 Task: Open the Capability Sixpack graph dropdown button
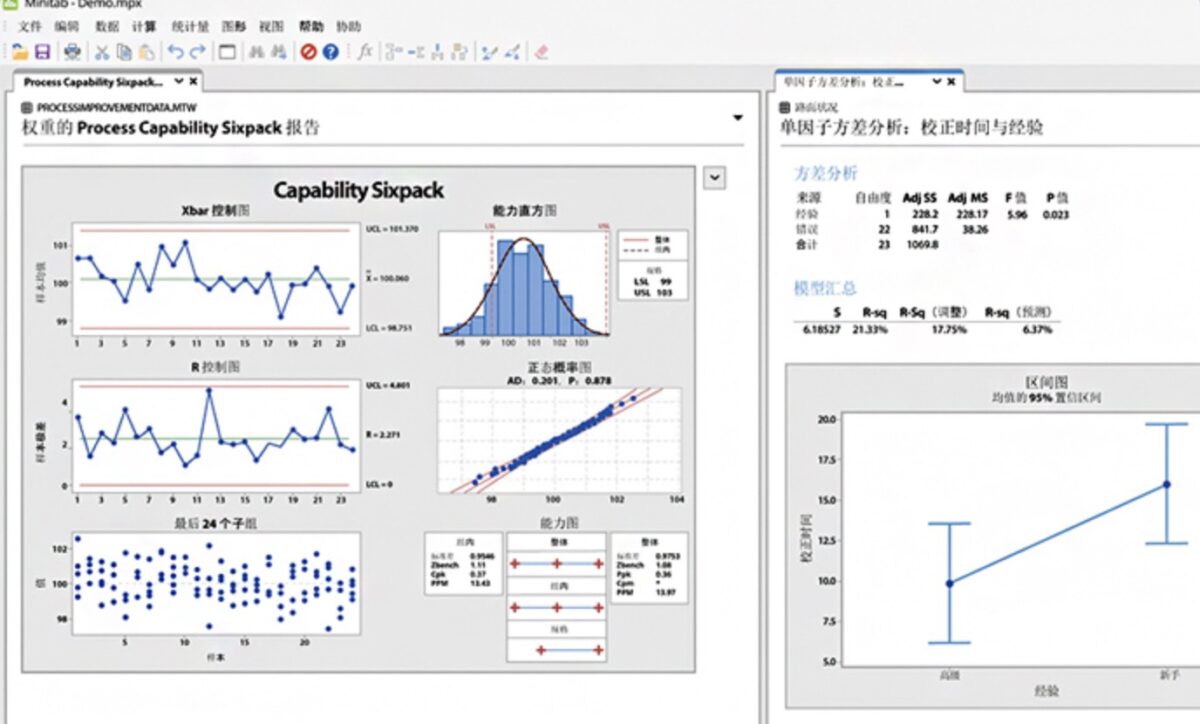pyautogui.click(x=715, y=177)
